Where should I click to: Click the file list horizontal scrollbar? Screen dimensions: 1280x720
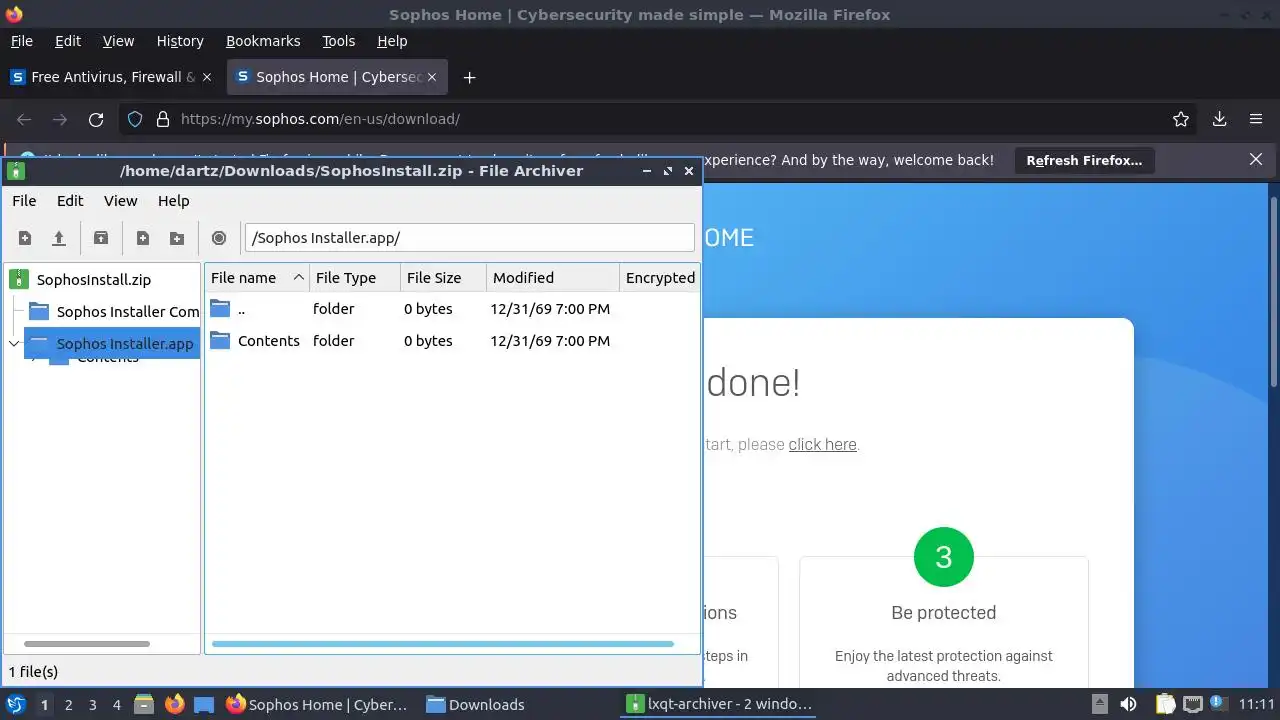(x=443, y=644)
